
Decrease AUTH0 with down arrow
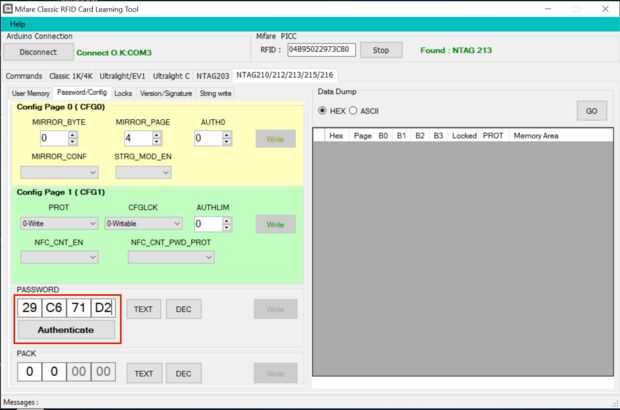click(227, 142)
